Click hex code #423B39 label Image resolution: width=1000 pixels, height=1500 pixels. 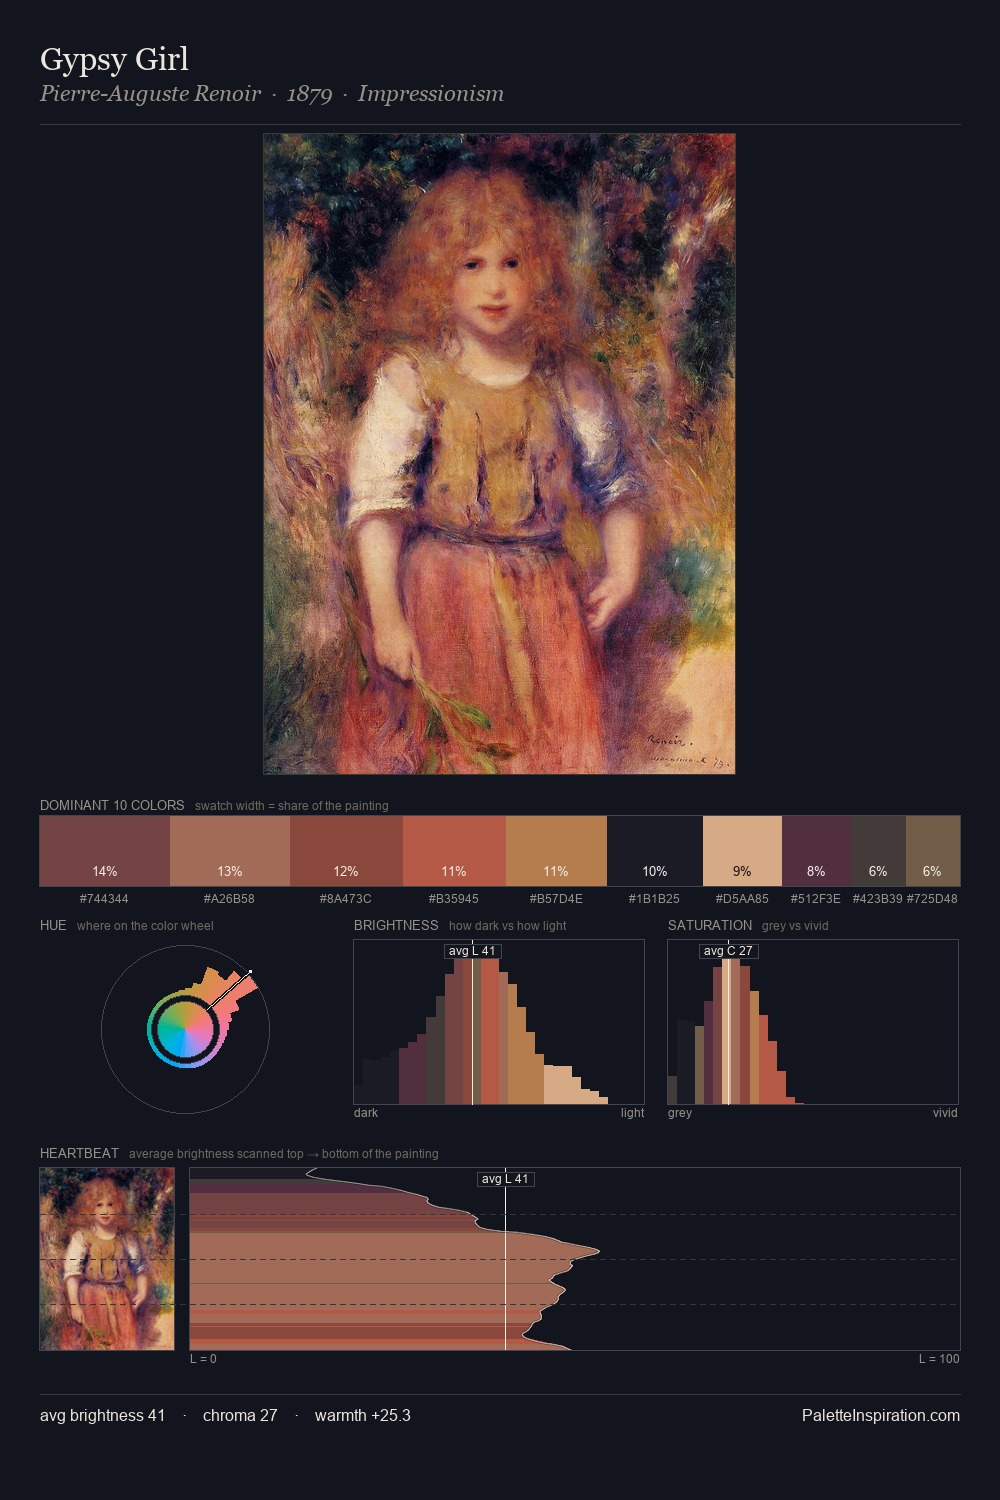(x=878, y=899)
